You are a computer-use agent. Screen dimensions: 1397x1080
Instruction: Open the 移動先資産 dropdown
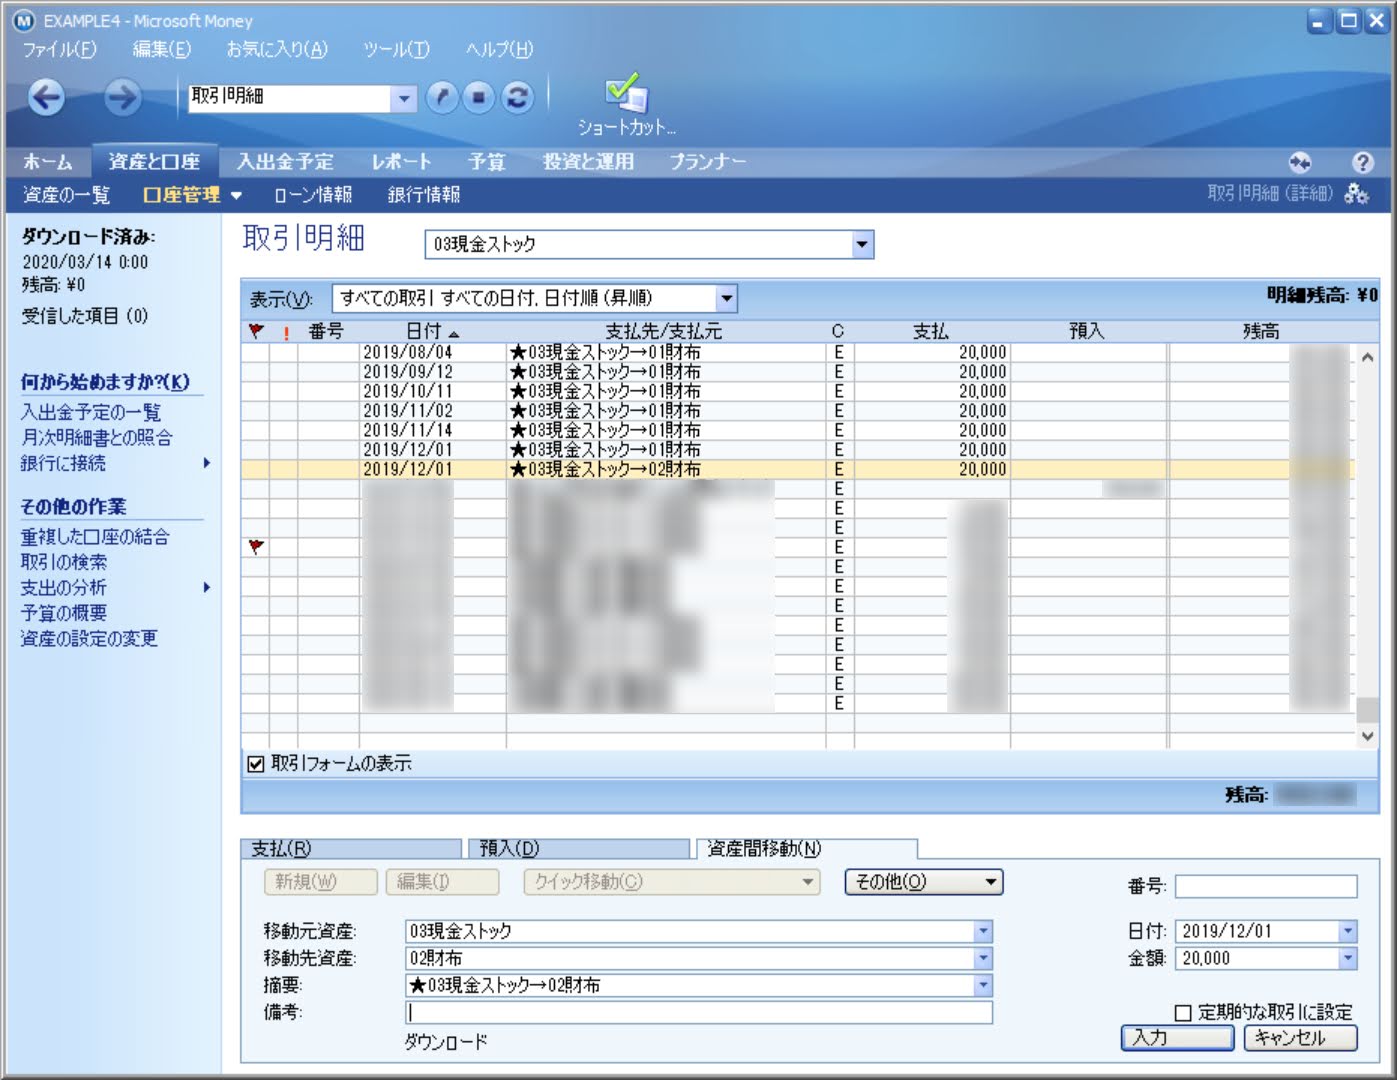(983, 958)
